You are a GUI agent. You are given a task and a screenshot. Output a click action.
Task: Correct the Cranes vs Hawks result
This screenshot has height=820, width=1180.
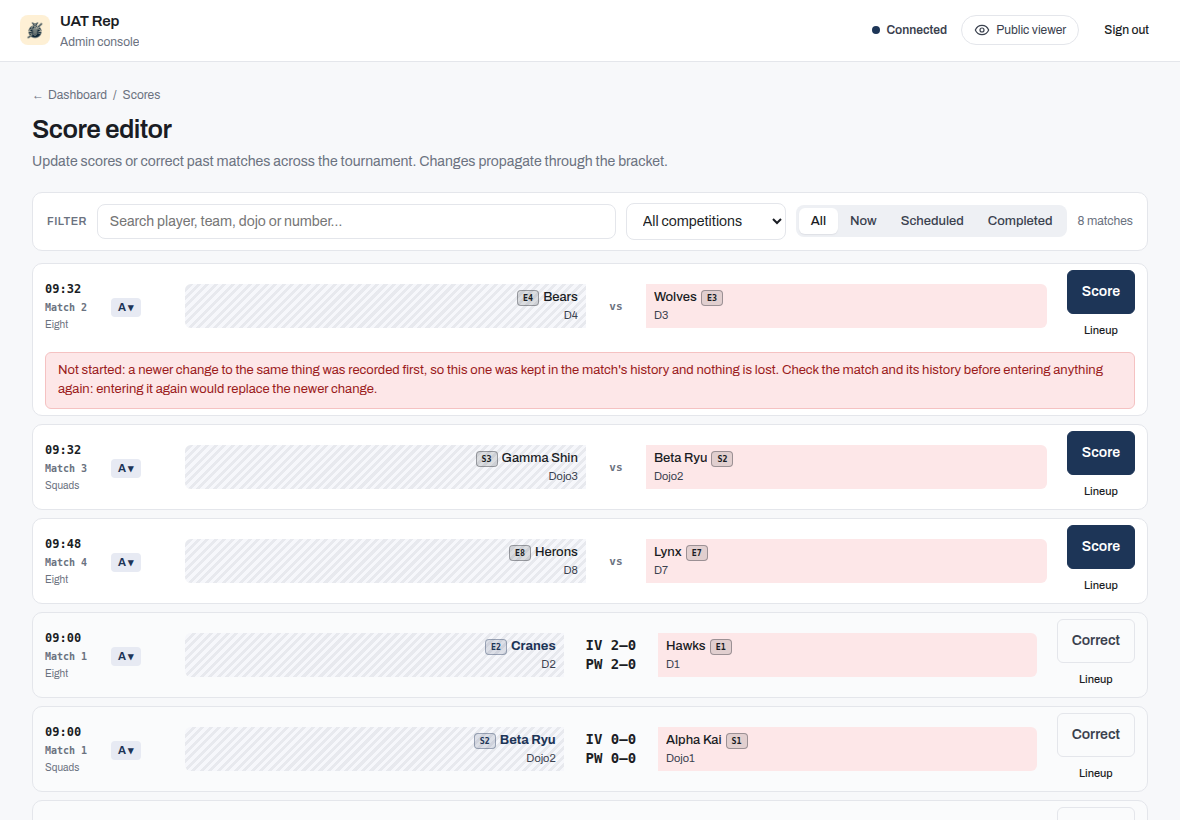1095,641
